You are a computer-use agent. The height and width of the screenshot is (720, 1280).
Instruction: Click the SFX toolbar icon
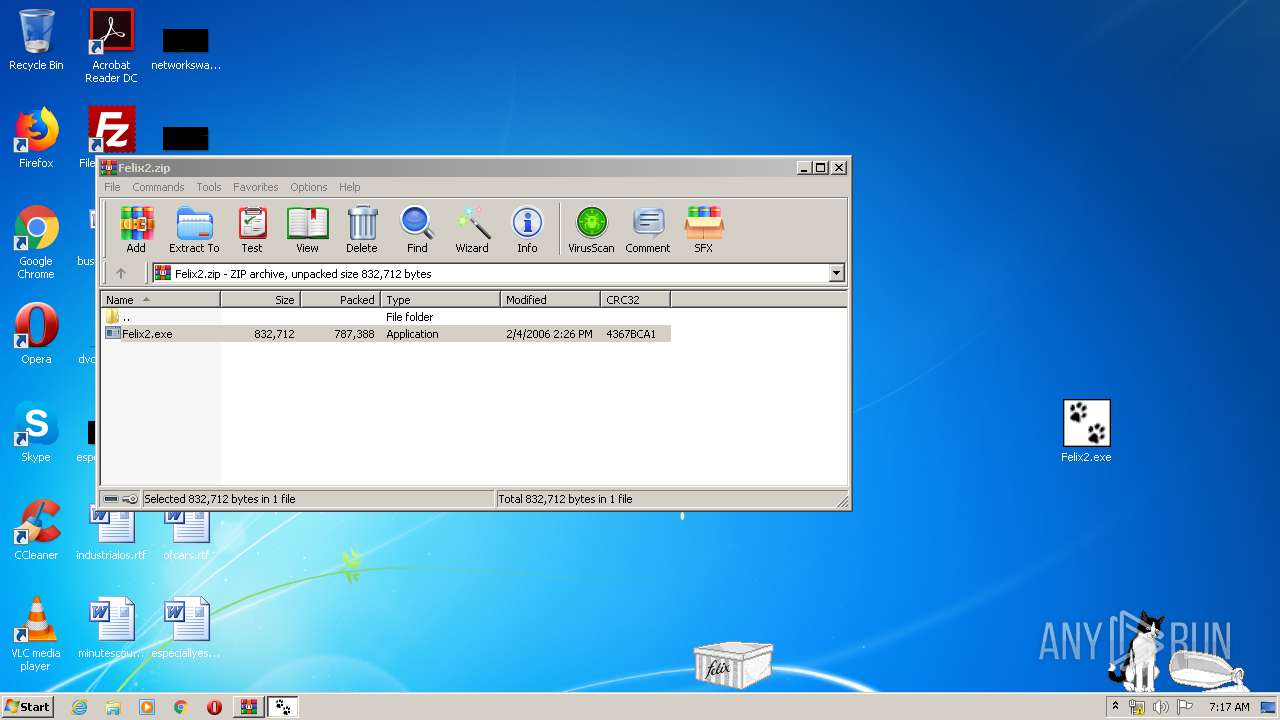(704, 230)
